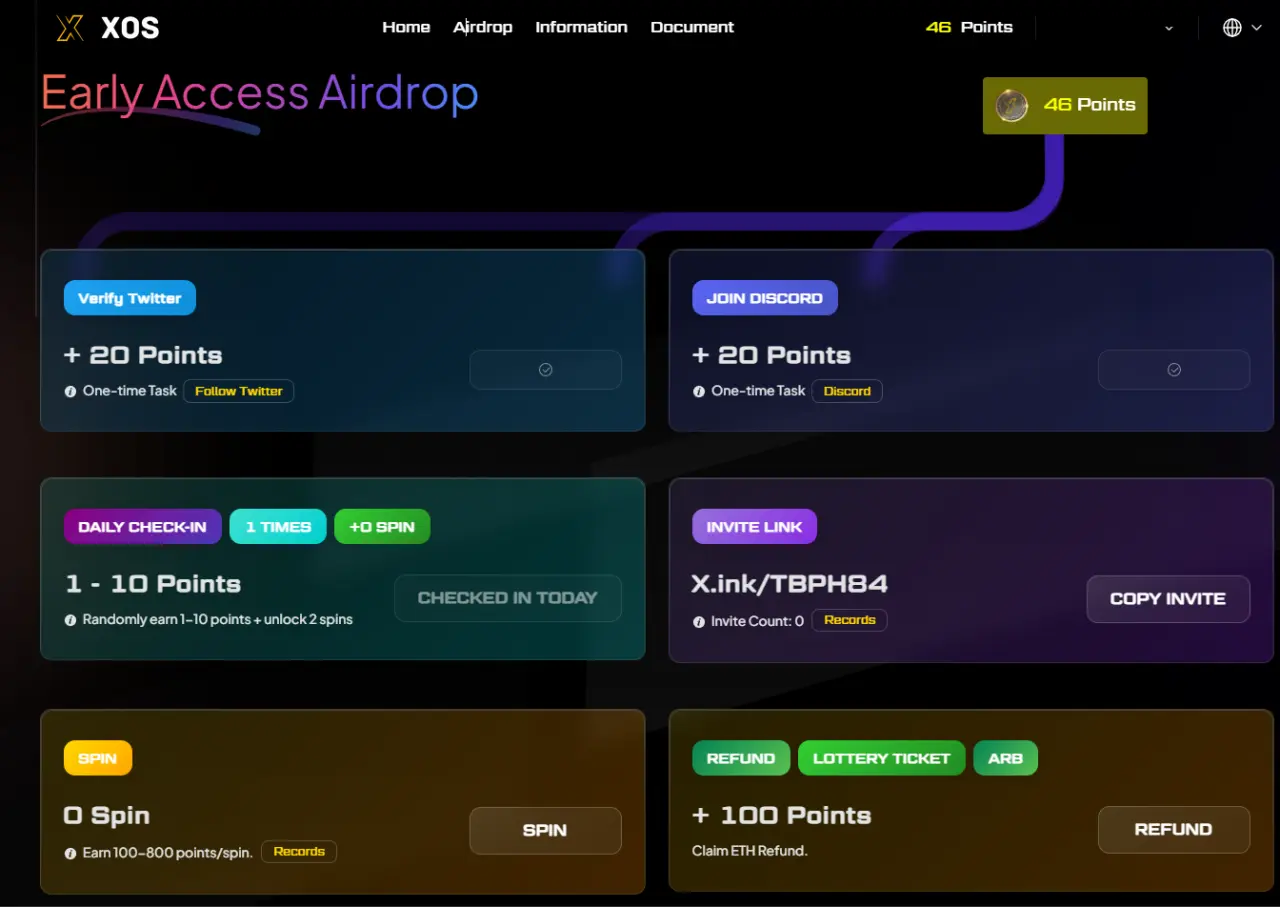Viewport: 1280px width, 907px height.
Task: Open the Follow Twitter link
Action: tap(239, 391)
